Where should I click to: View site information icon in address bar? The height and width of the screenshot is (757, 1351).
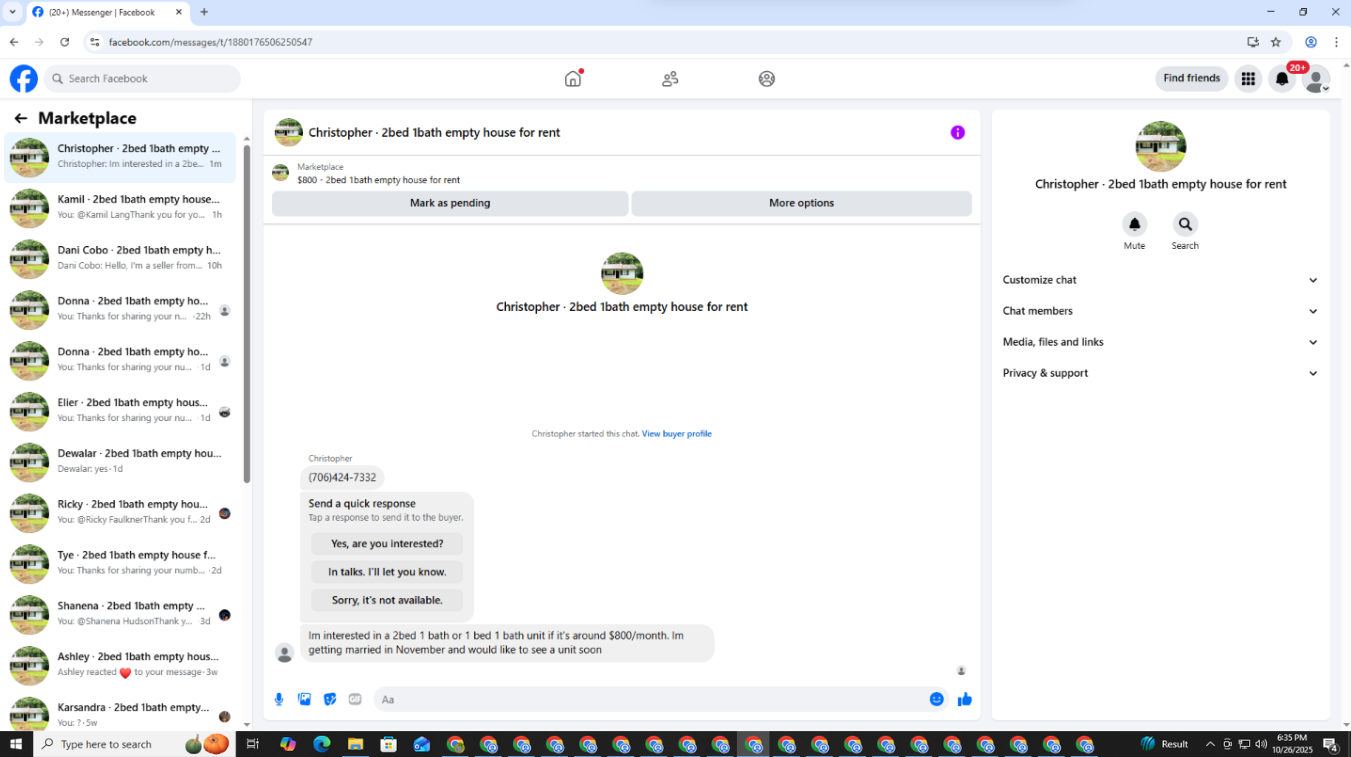(95, 42)
